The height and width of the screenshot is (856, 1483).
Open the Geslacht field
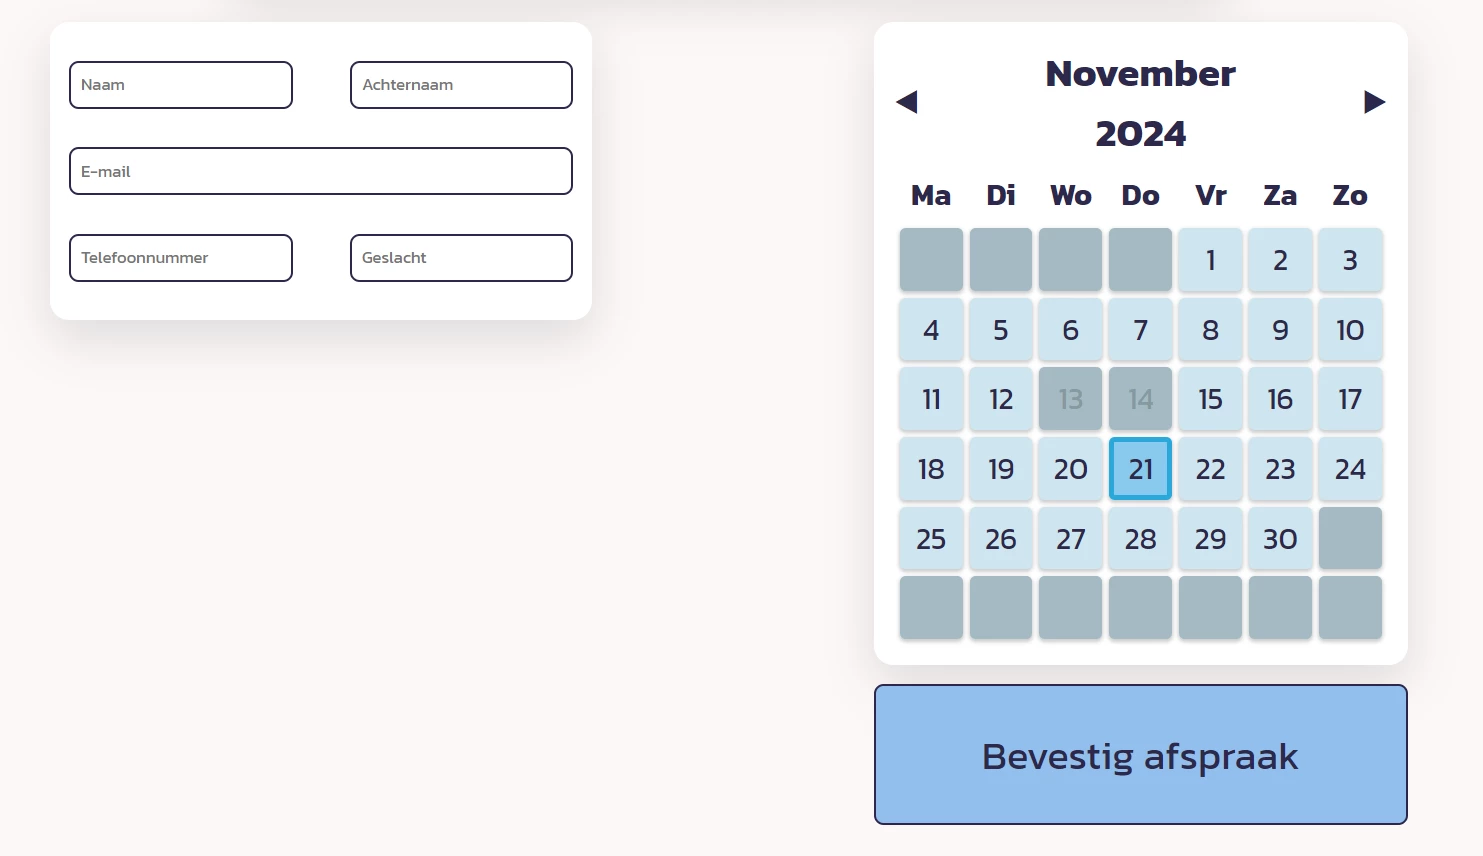click(461, 258)
